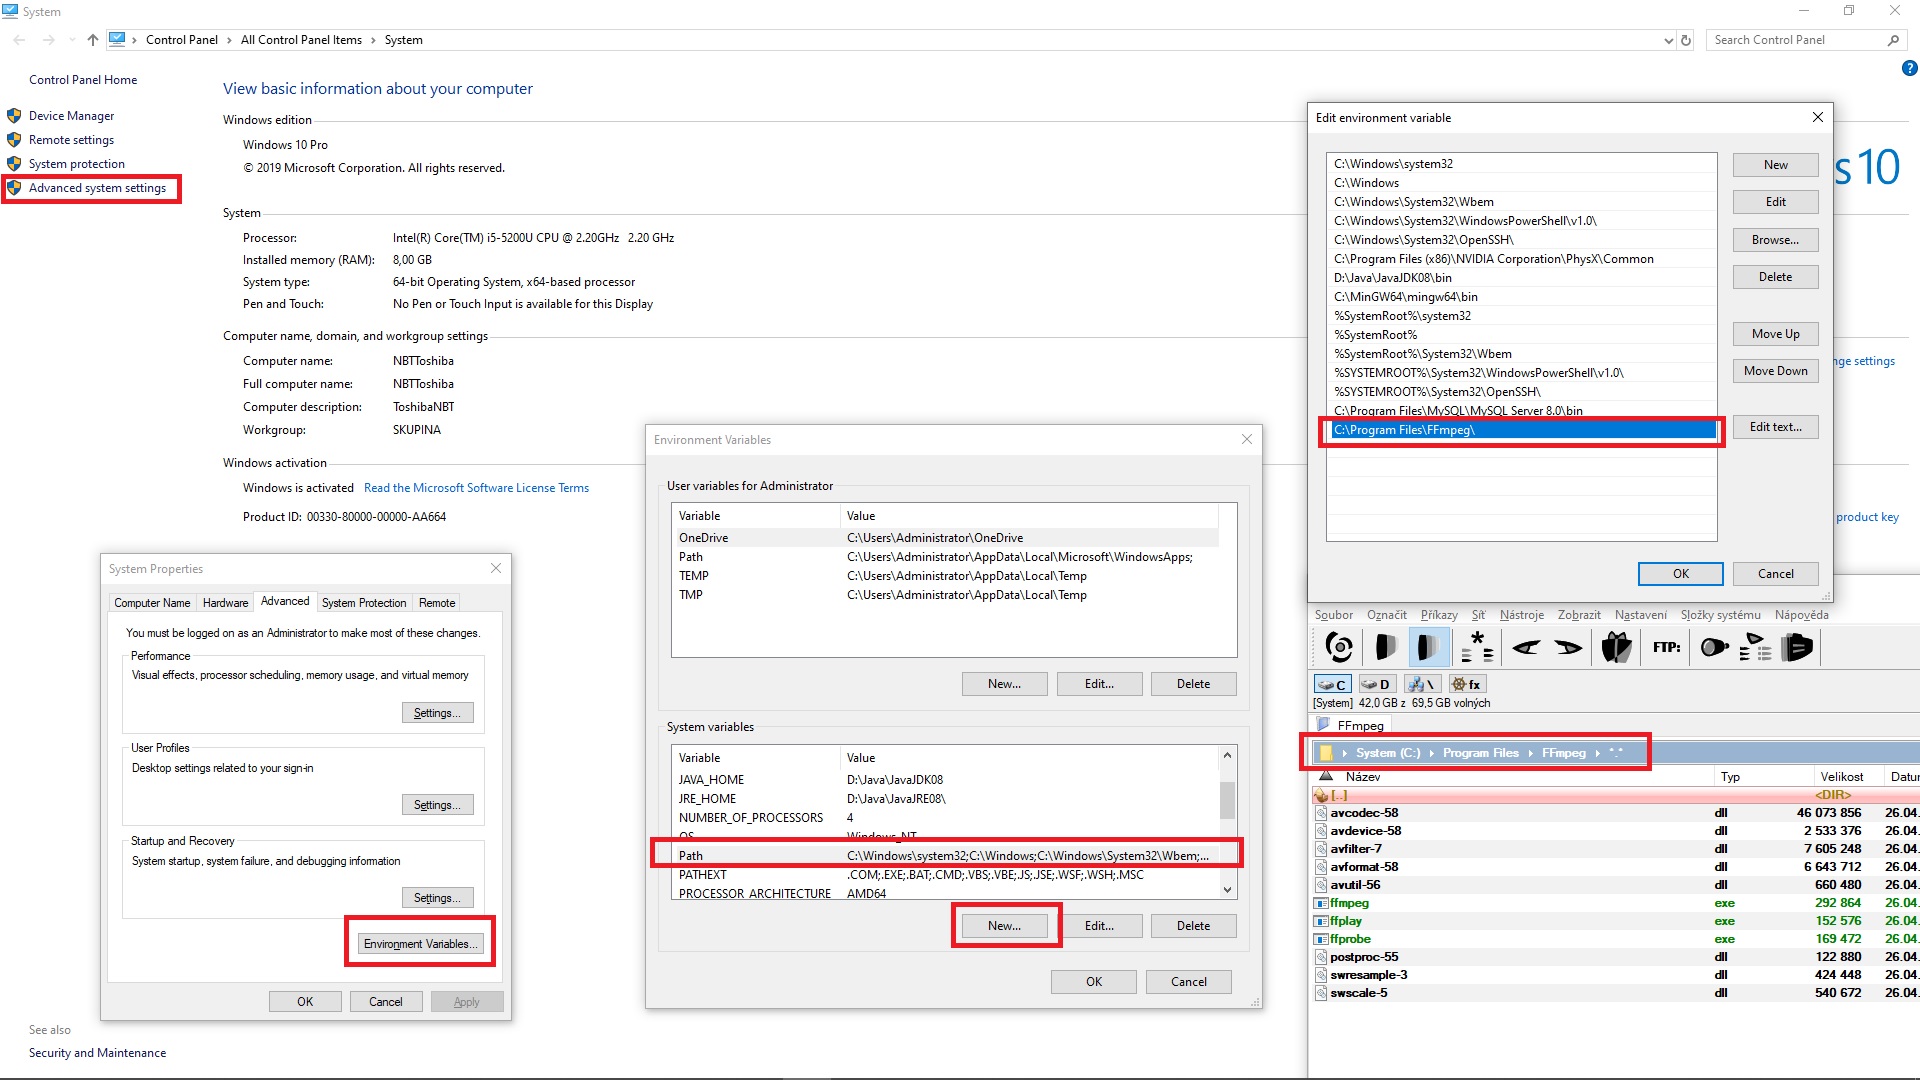The width and height of the screenshot is (1920, 1080).
Task: Click Move Up in Edit environment variable
Action: click(x=1775, y=334)
